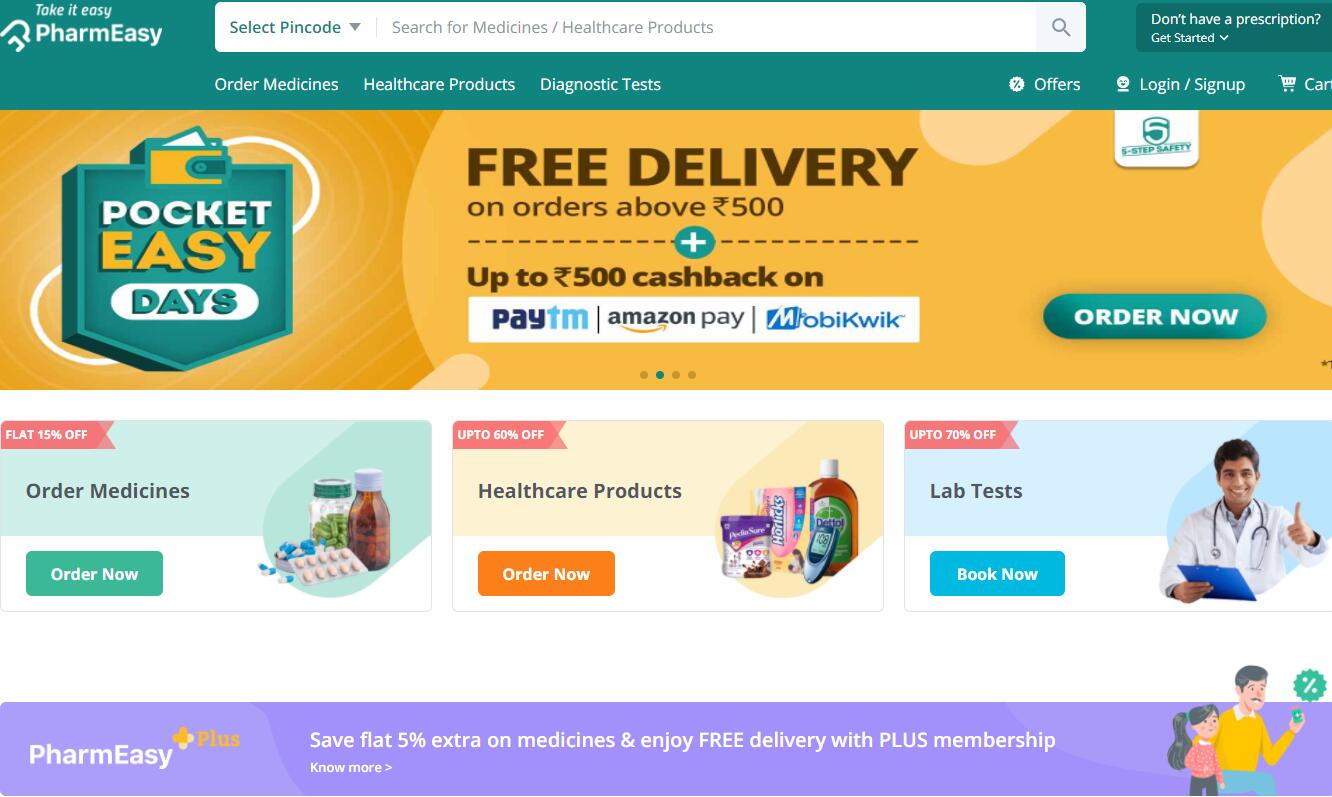Open the Diagnostic Tests menu item
This screenshot has width=1332, height=797.
600,84
